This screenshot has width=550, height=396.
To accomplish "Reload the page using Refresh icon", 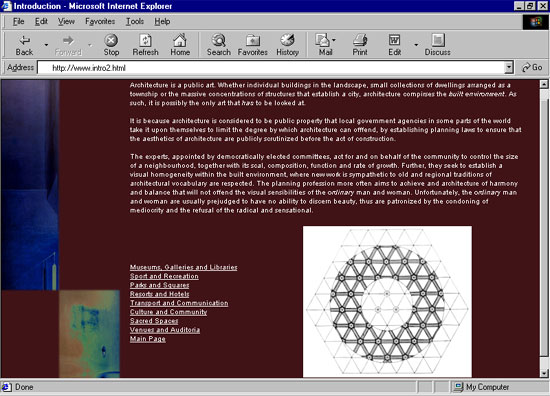I will 145,40.
